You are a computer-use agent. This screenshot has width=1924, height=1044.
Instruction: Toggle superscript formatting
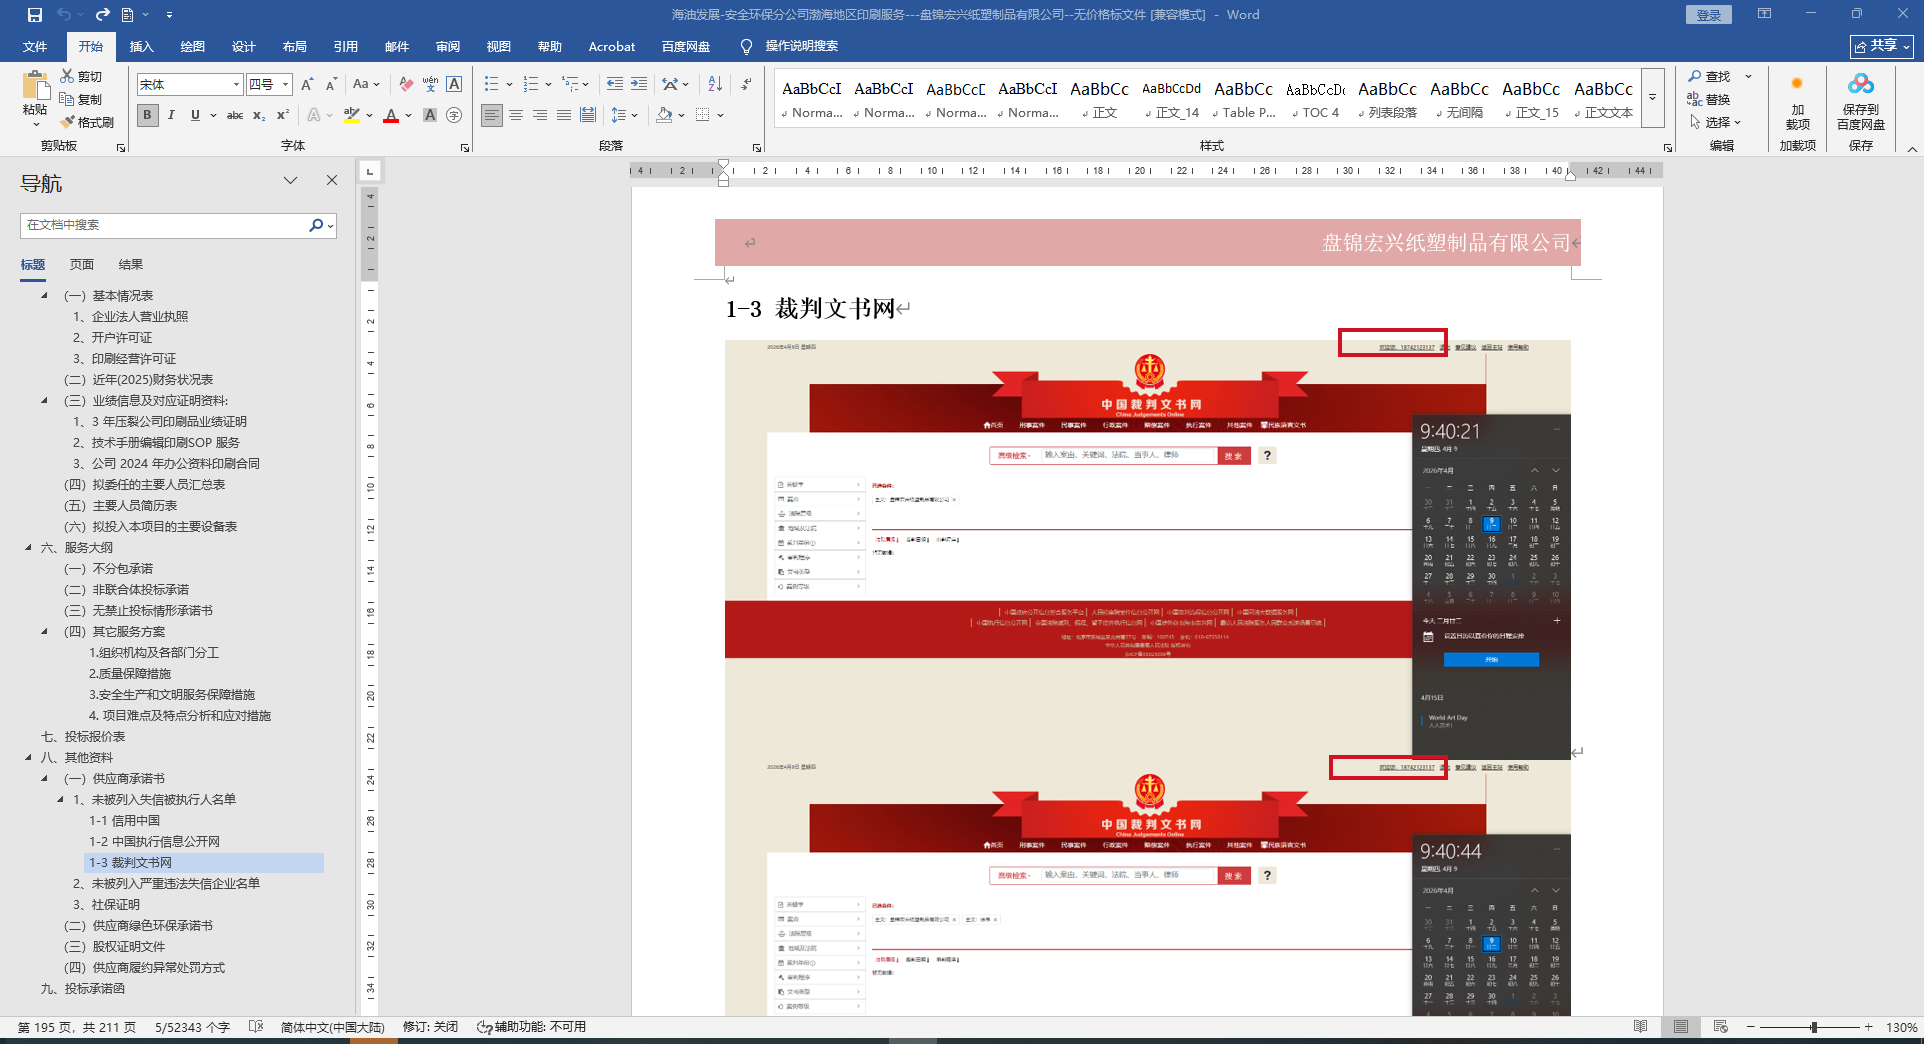pos(283,115)
